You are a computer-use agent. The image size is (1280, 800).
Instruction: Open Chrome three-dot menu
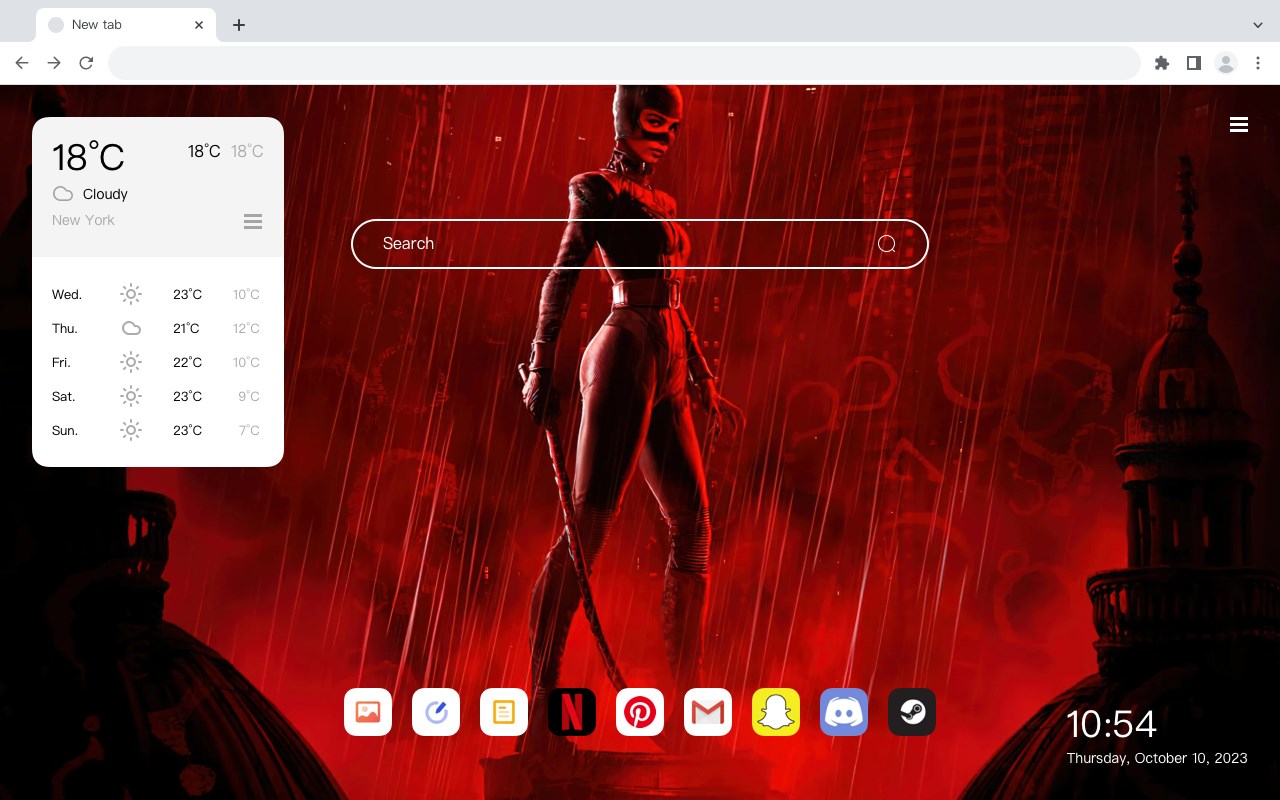[x=1258, y=63]
